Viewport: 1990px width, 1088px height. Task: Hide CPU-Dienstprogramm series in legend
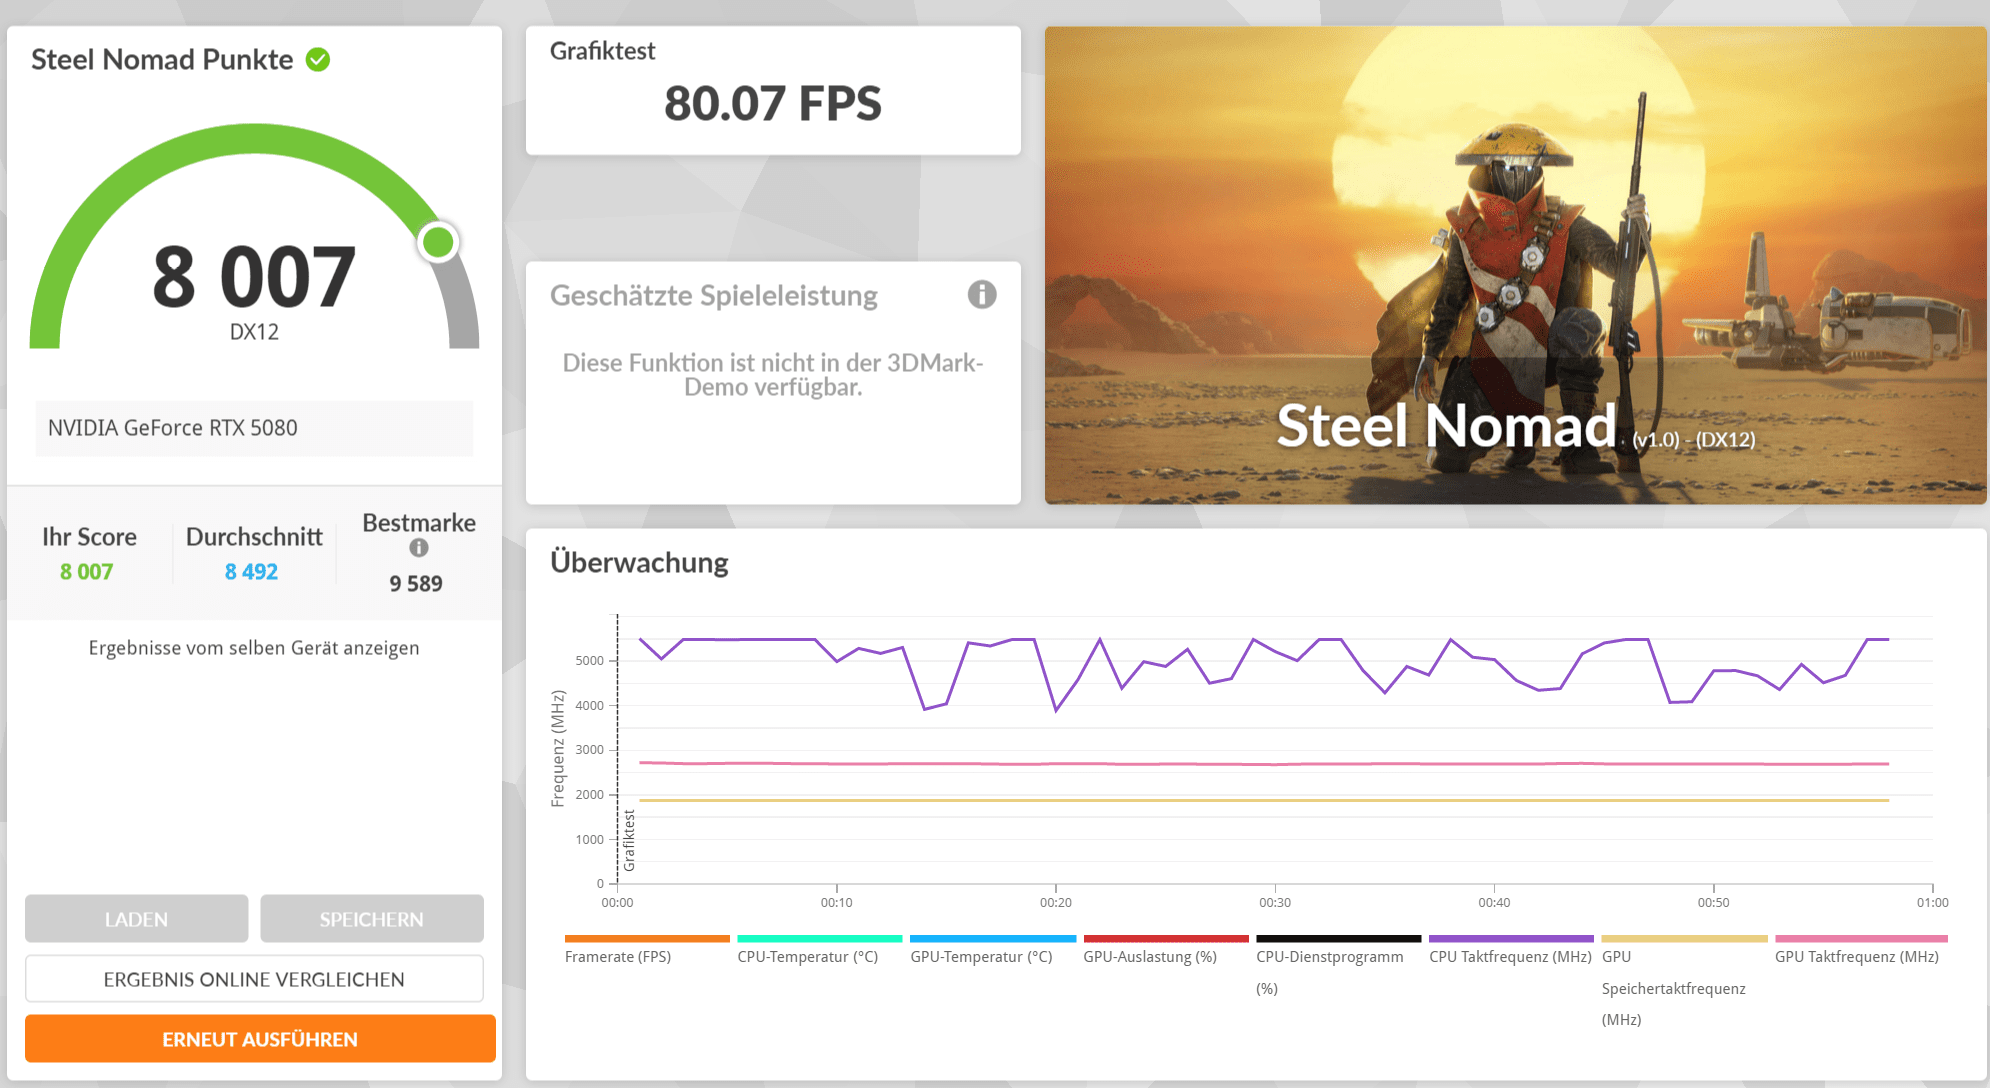click(1329, 957)
